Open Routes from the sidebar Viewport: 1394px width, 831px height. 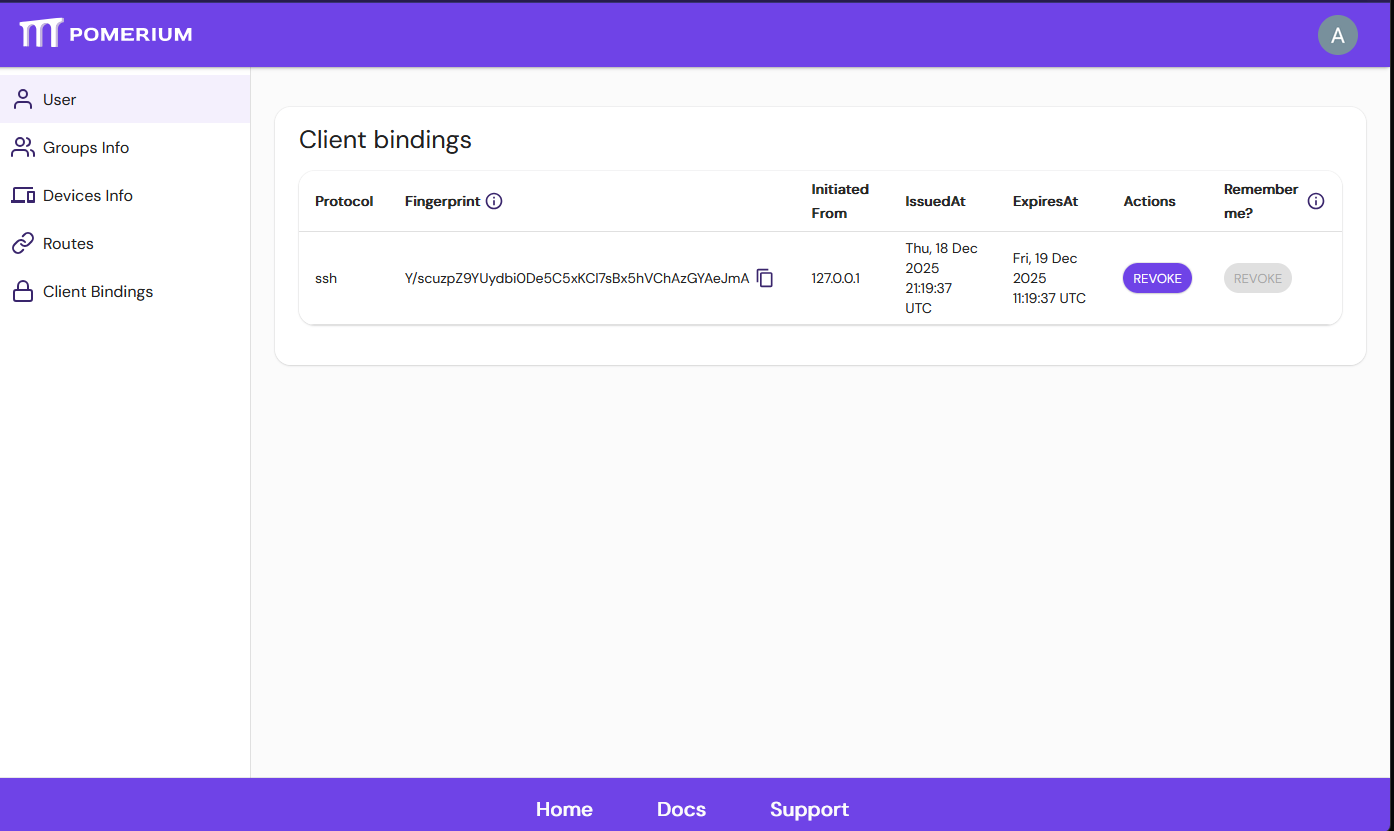point(68,244)
